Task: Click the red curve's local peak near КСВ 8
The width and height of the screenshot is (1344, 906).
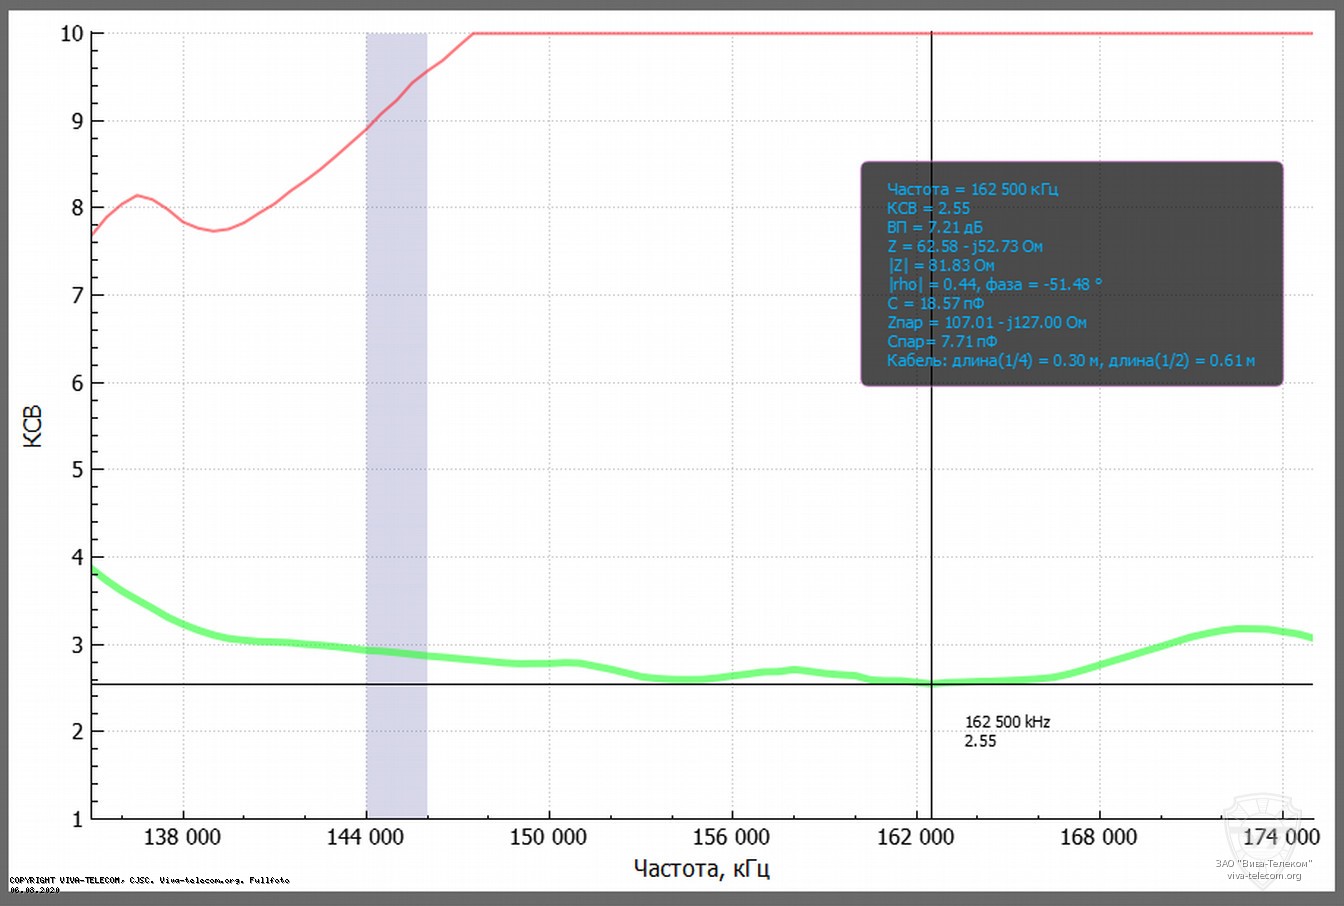Action: click(x=138, y=195)
